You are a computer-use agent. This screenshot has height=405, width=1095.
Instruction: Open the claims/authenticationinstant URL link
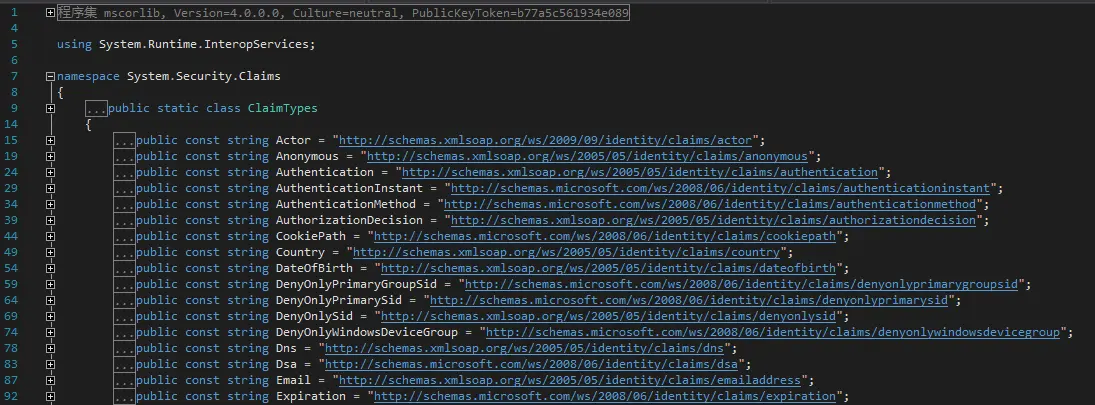click(x=720, y=189)
